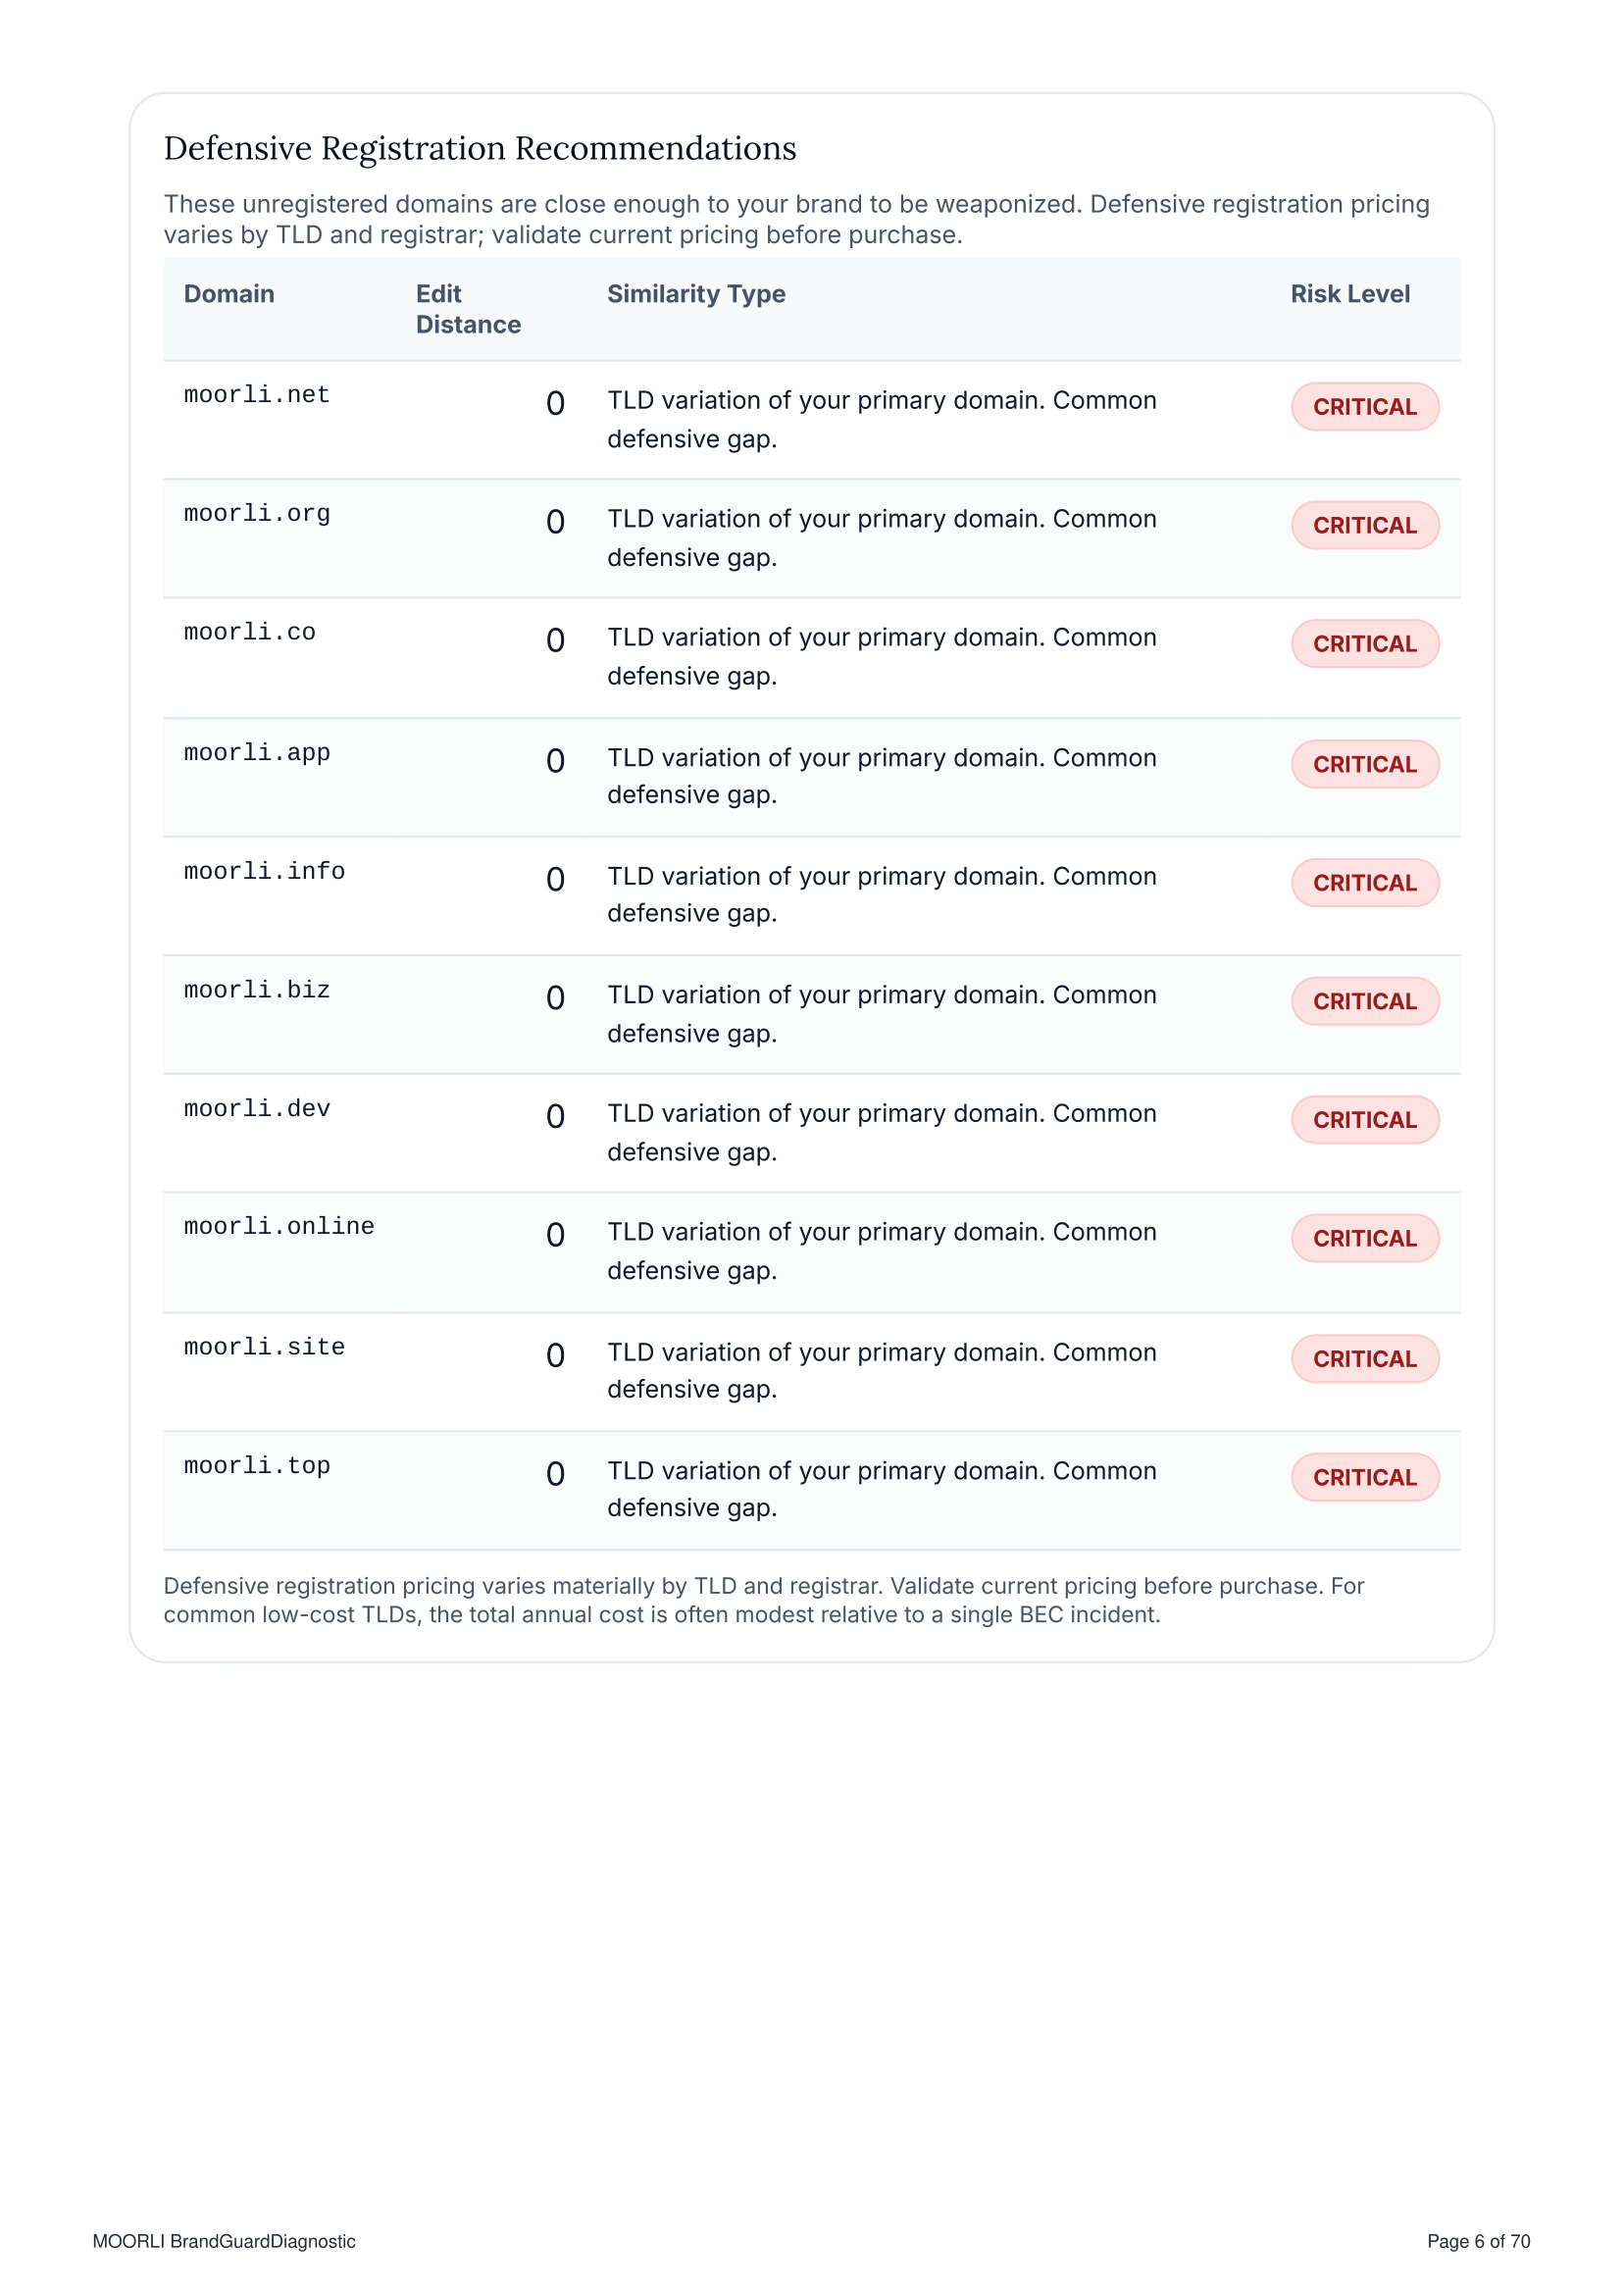Image resolution: width=1624 pixels, height=2294 pixels.
Task: Click the moorli.info domain entry
Action: [x=264, y=872]
